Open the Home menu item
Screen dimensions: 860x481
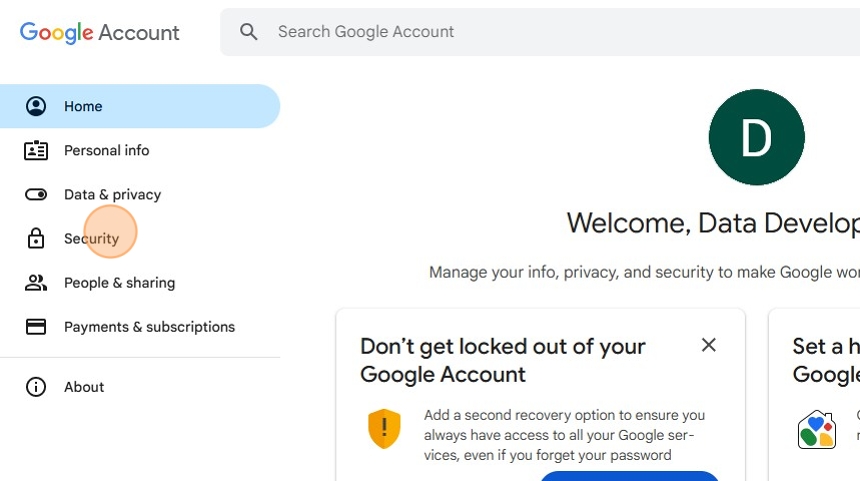pyautogui.click(x=83, y=106)
